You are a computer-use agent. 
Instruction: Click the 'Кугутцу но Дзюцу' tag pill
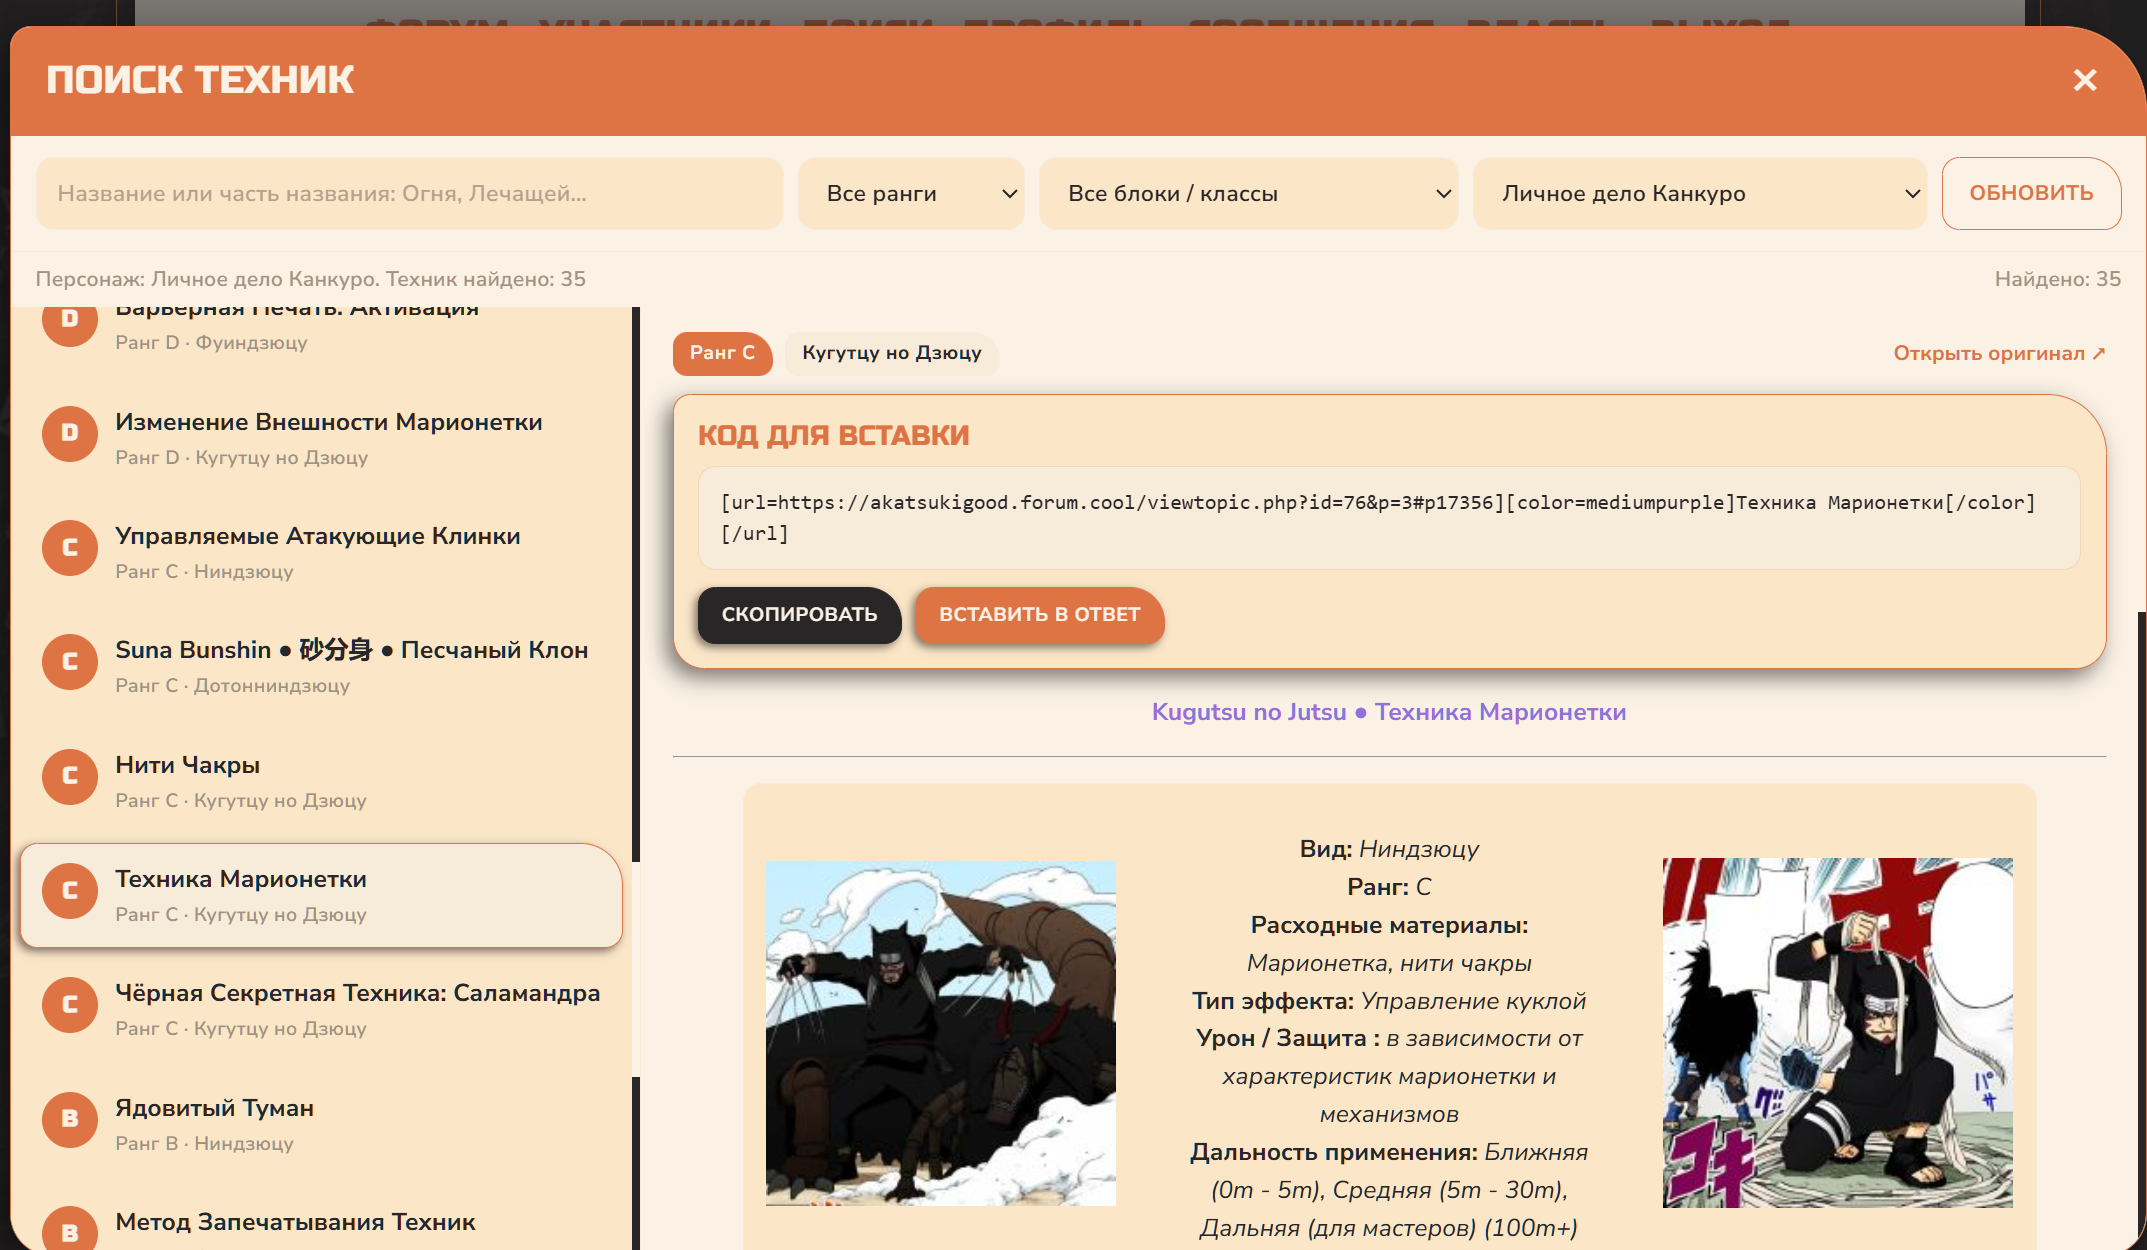[x=892, y=353]
